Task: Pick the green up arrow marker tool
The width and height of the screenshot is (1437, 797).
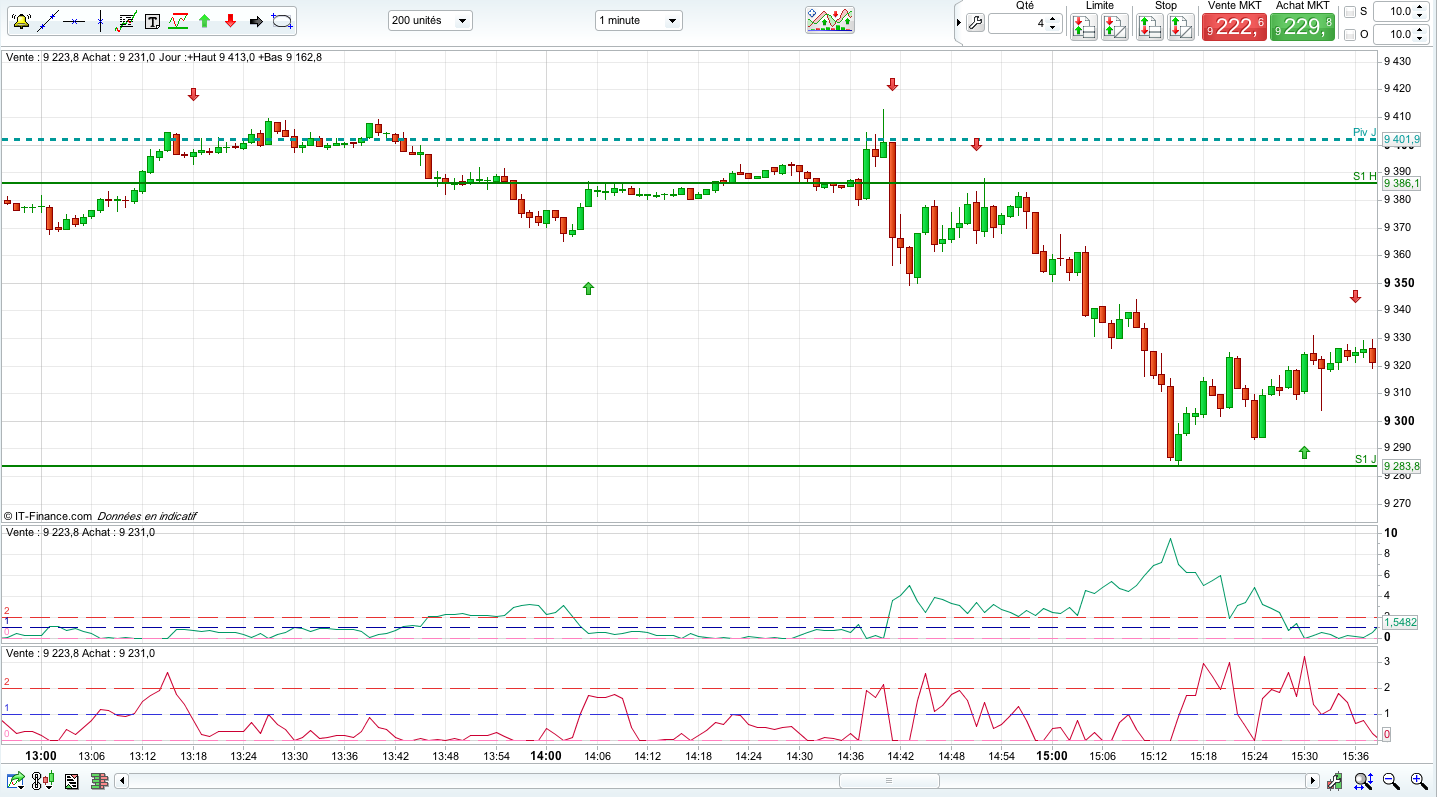Action: tap(204, 20)
